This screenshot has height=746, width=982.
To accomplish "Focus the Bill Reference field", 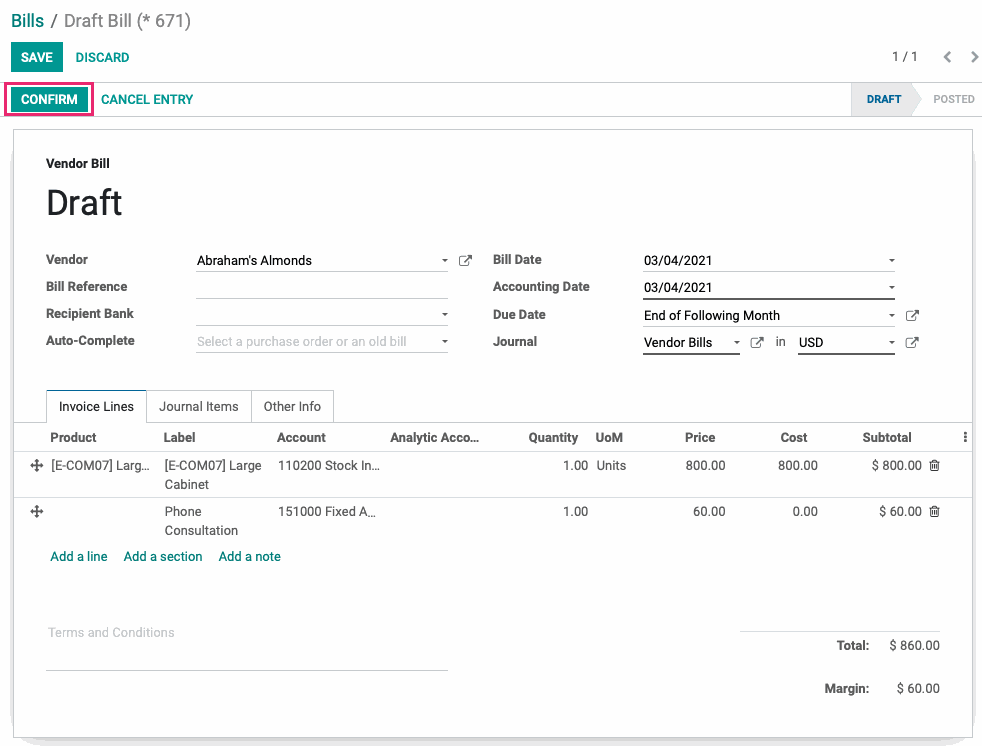I will click(322, 287).
